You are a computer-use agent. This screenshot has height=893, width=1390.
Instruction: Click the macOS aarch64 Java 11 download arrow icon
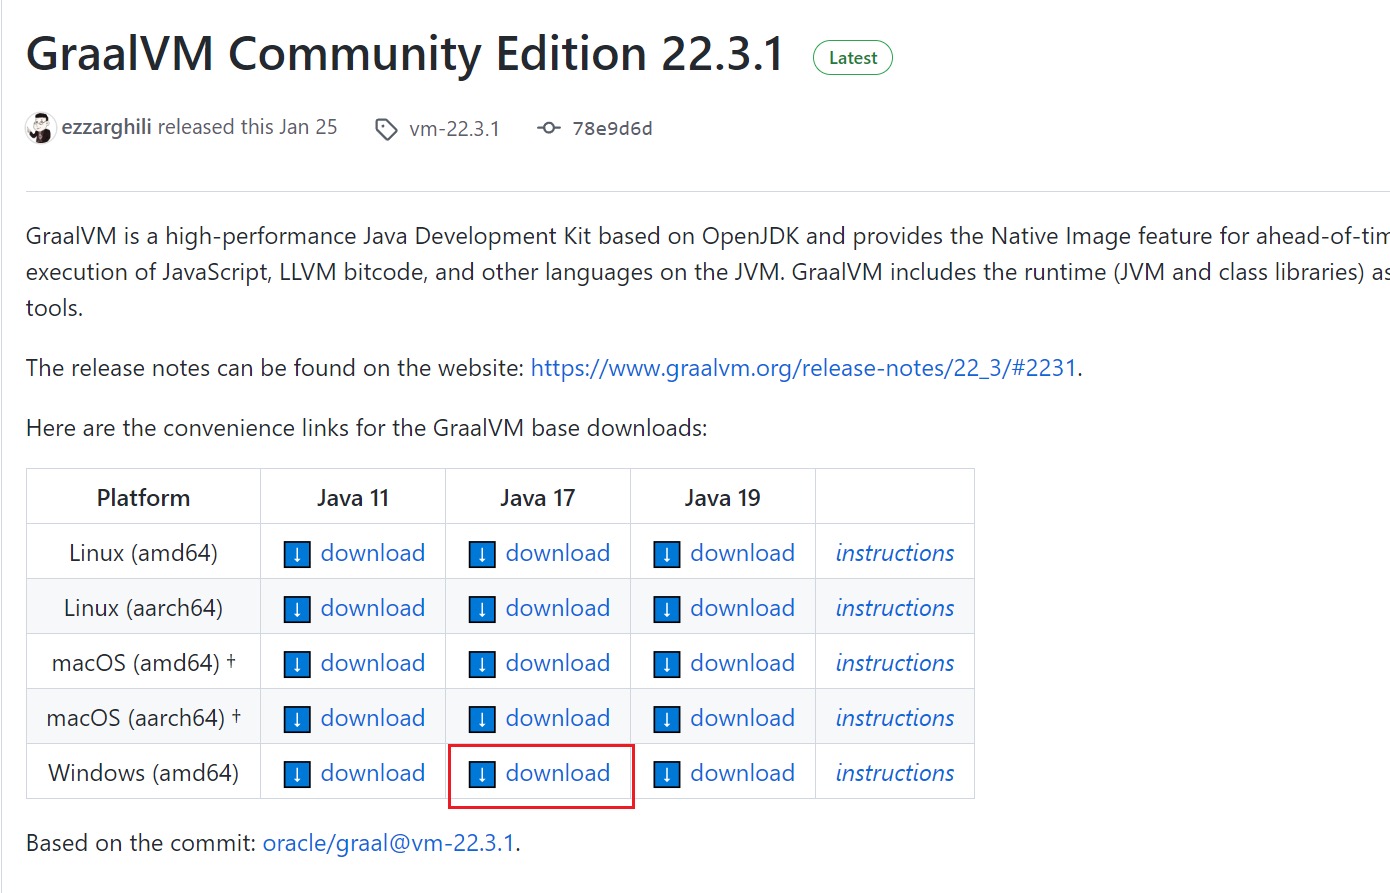click(297, 719)
